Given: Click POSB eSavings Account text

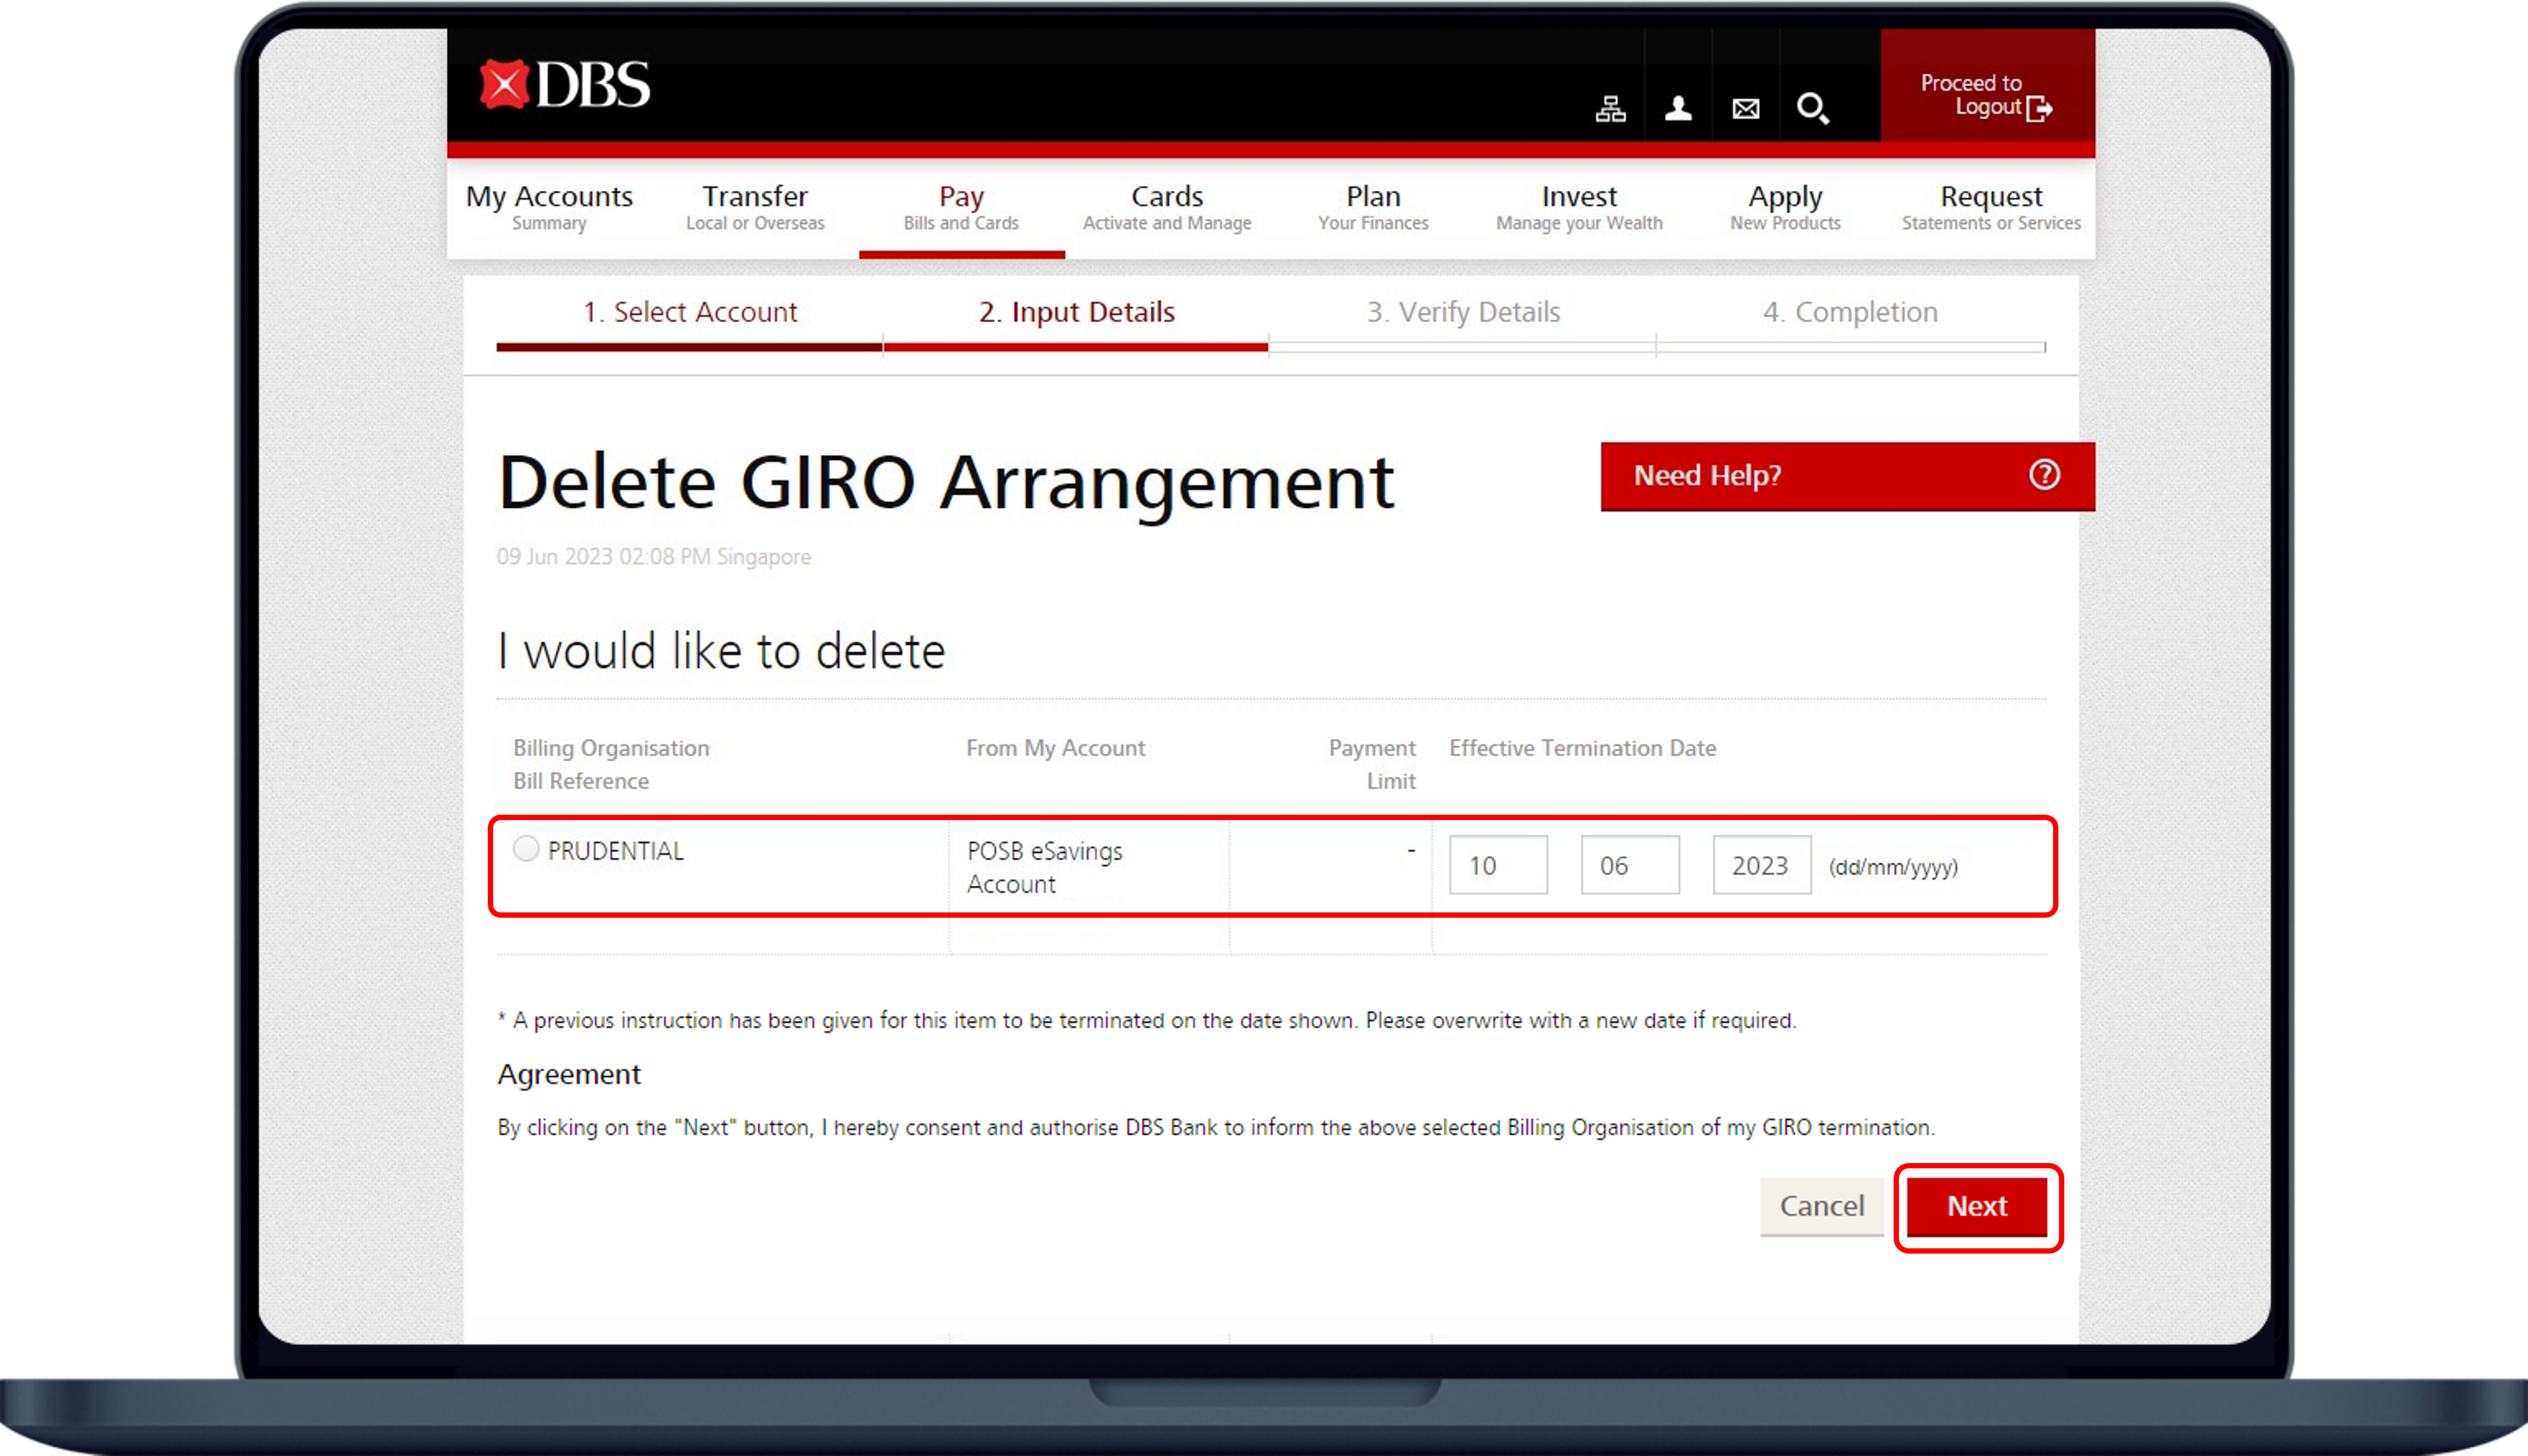Looking at the screenshot, I should point(1044,867).
